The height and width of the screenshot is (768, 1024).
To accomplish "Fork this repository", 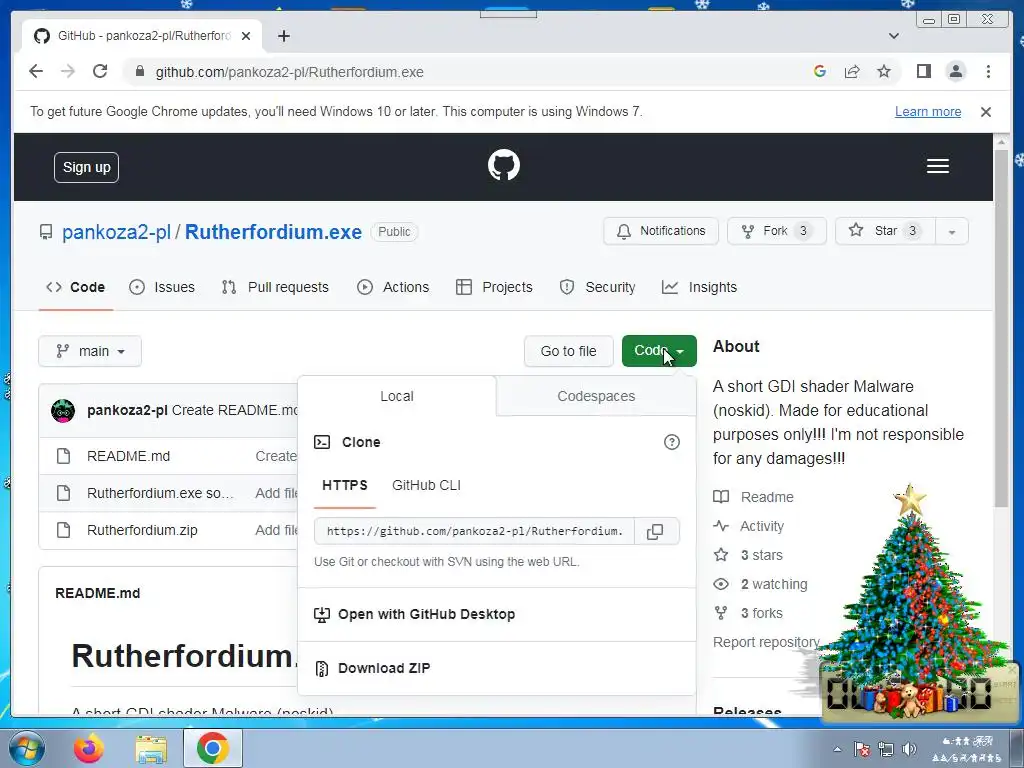I will point(776,231).
